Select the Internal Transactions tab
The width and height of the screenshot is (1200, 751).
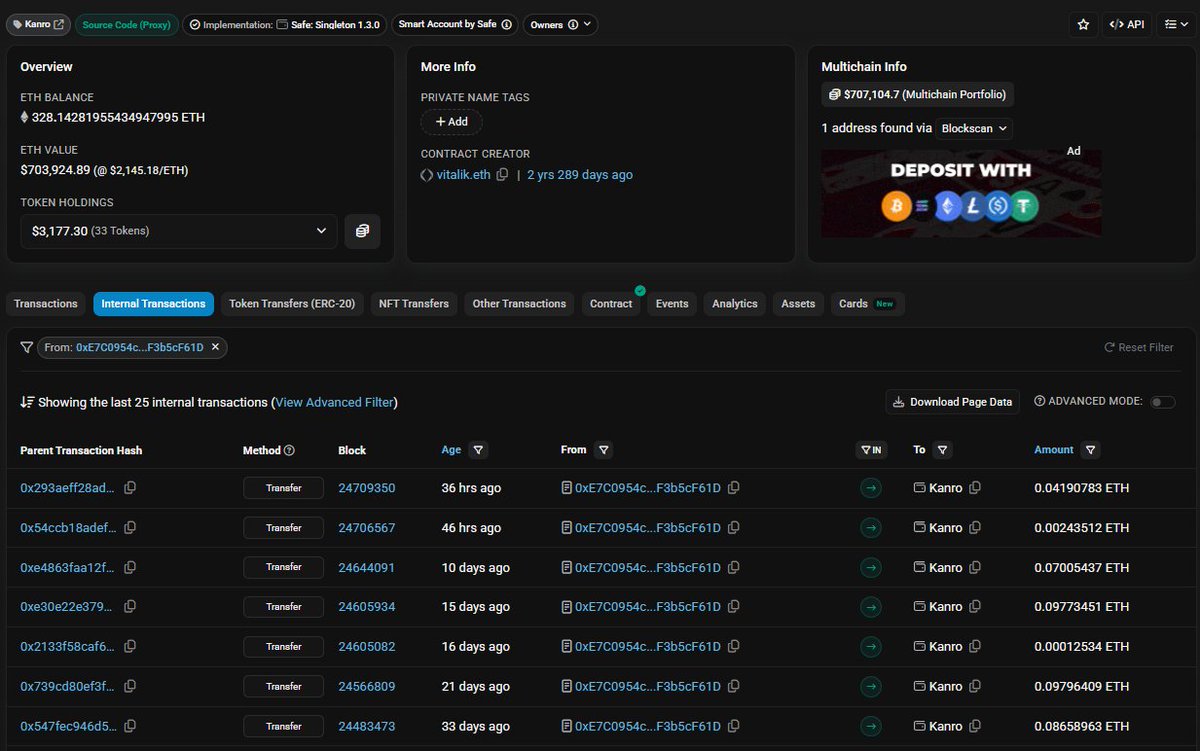coord(153,304)
